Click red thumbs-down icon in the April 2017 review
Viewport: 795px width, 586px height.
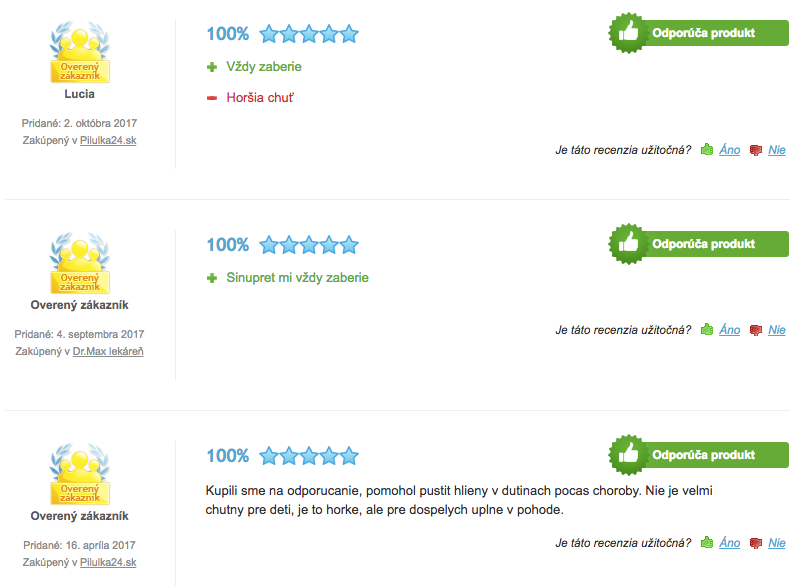[x=755, y=543]
